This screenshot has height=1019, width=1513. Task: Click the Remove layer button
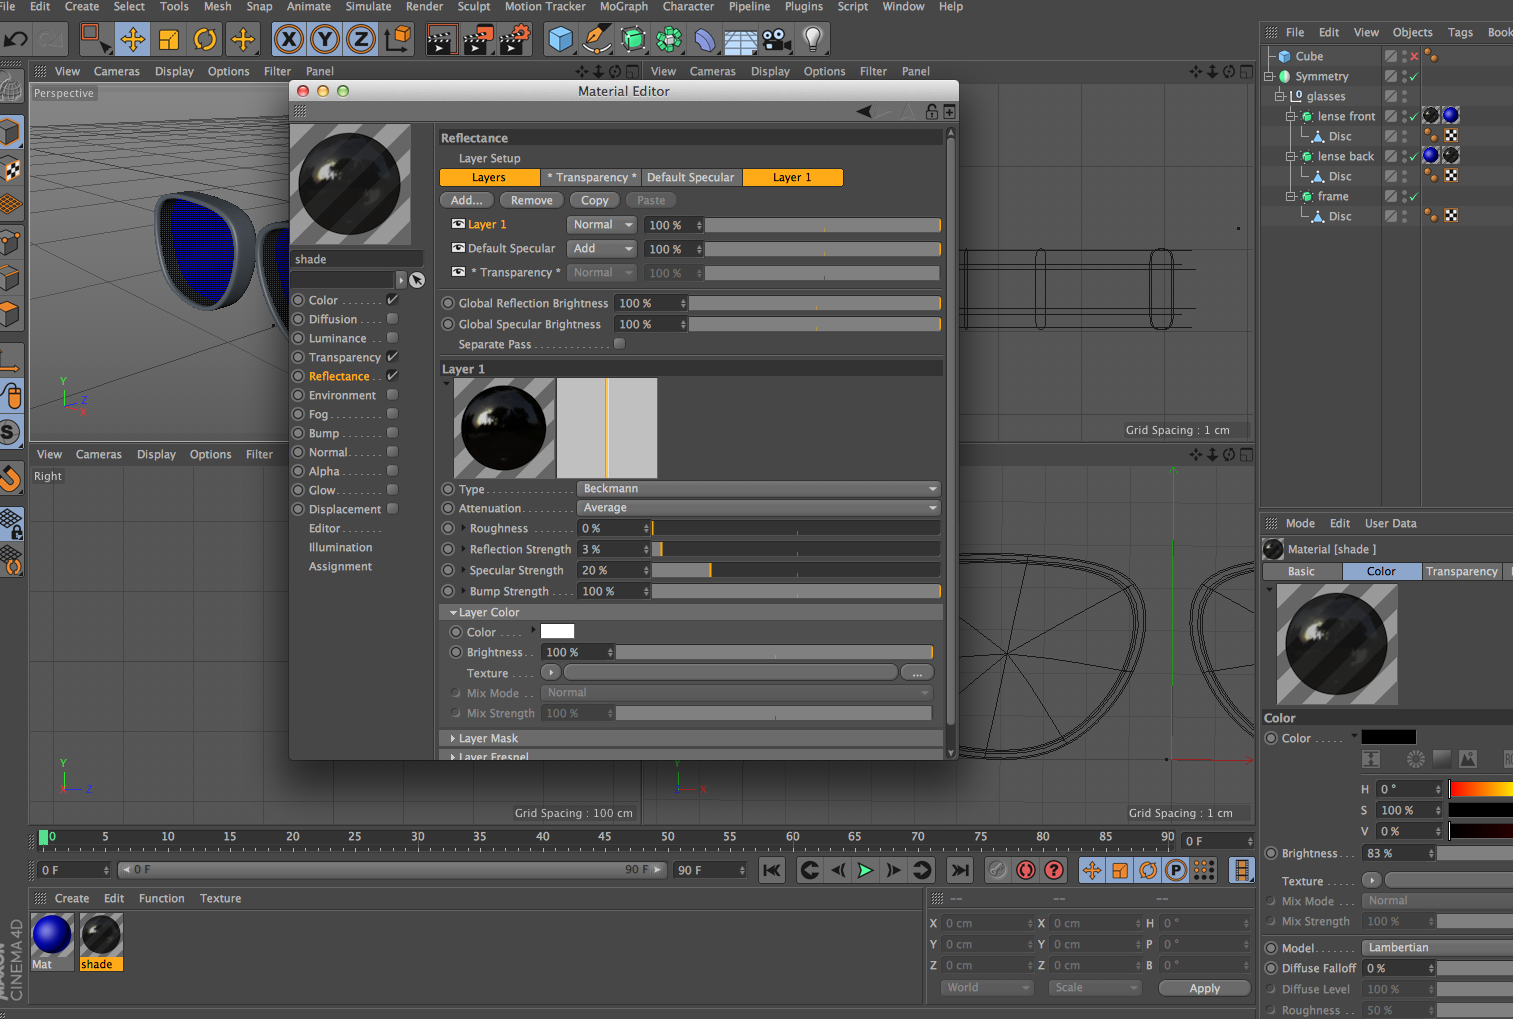pyautogui.click(x=532, y=201)
